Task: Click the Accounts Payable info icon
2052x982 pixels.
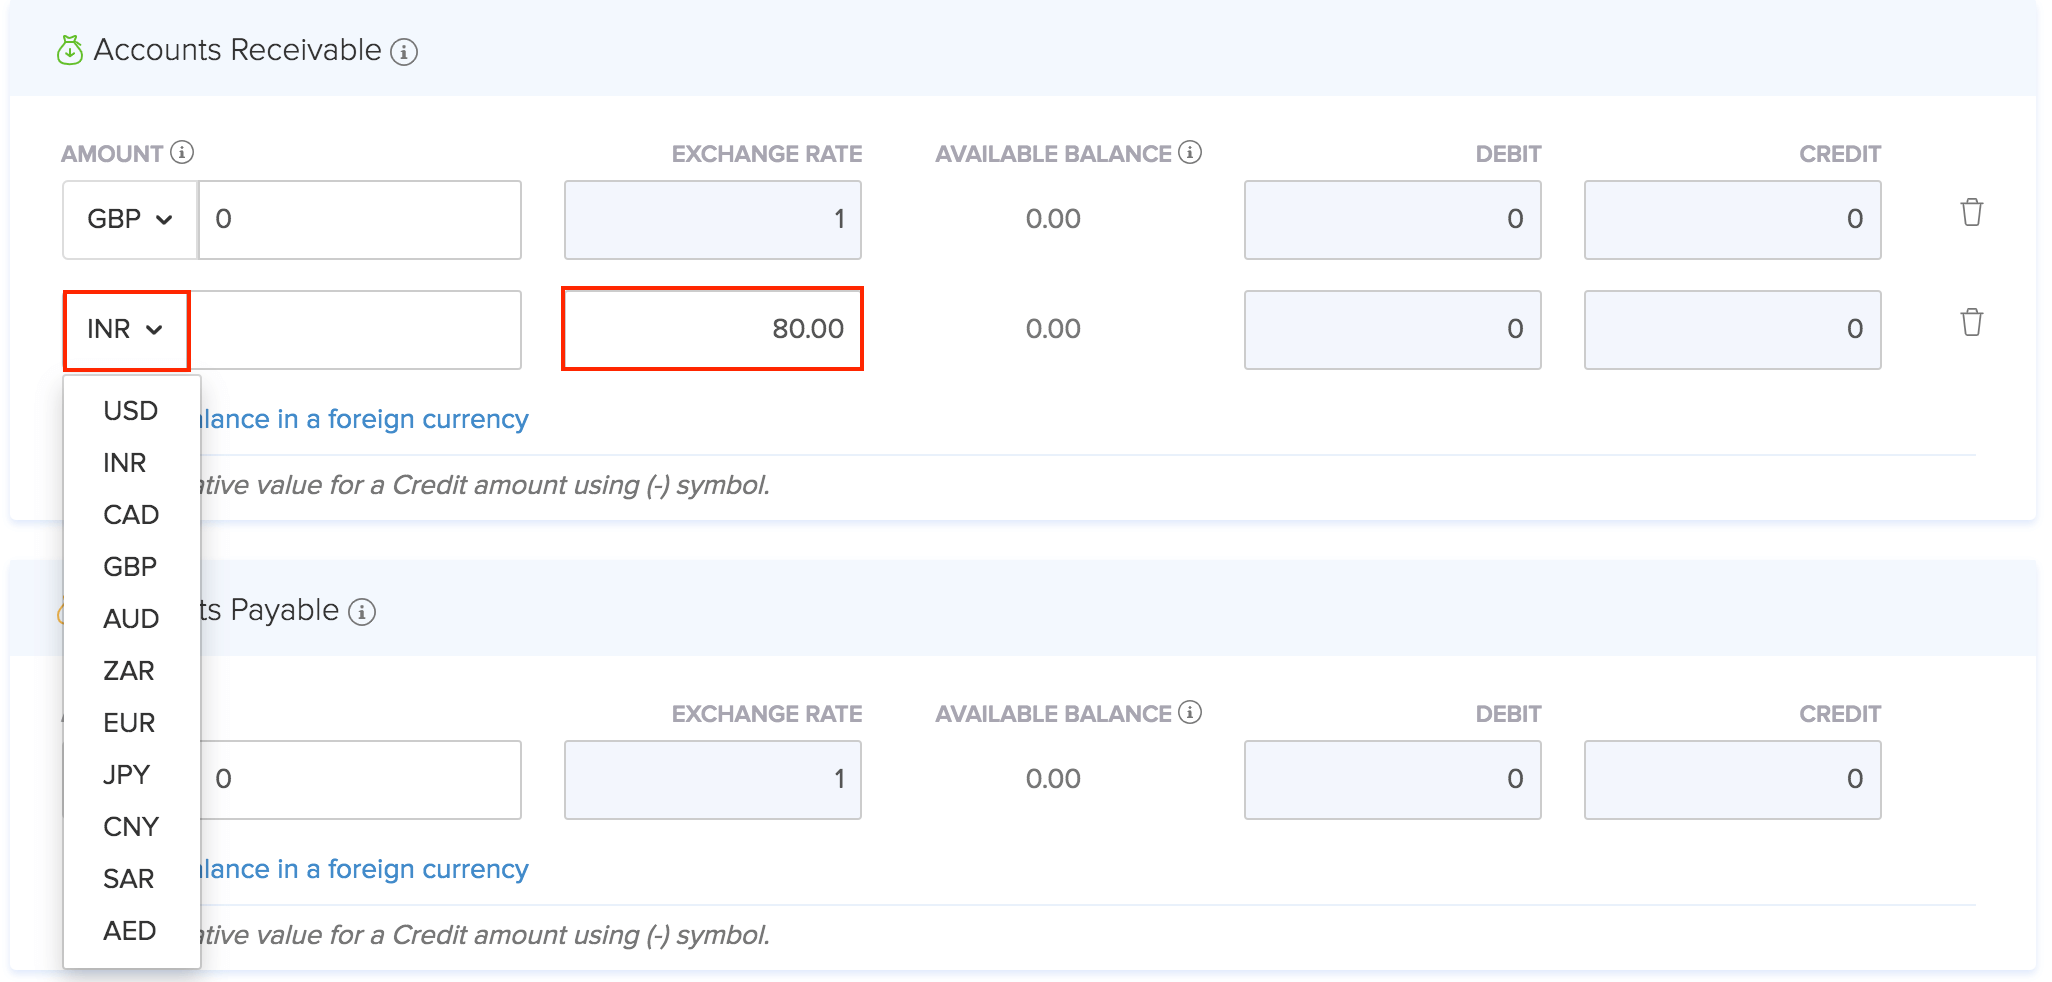Action: click(362, 612)
